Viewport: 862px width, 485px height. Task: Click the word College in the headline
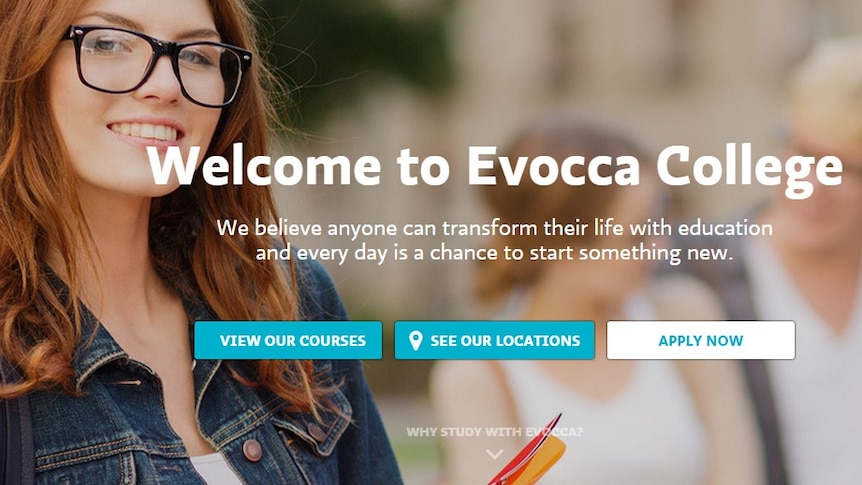click(x=749, y=169)
